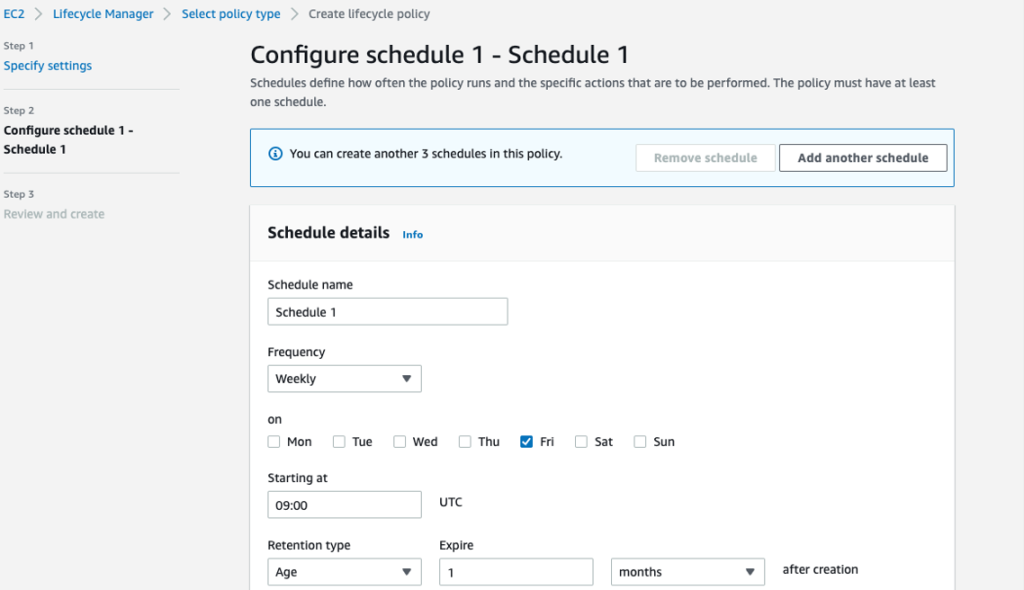
Task: Enable snapshots on Wed
Action: point(400,441)
